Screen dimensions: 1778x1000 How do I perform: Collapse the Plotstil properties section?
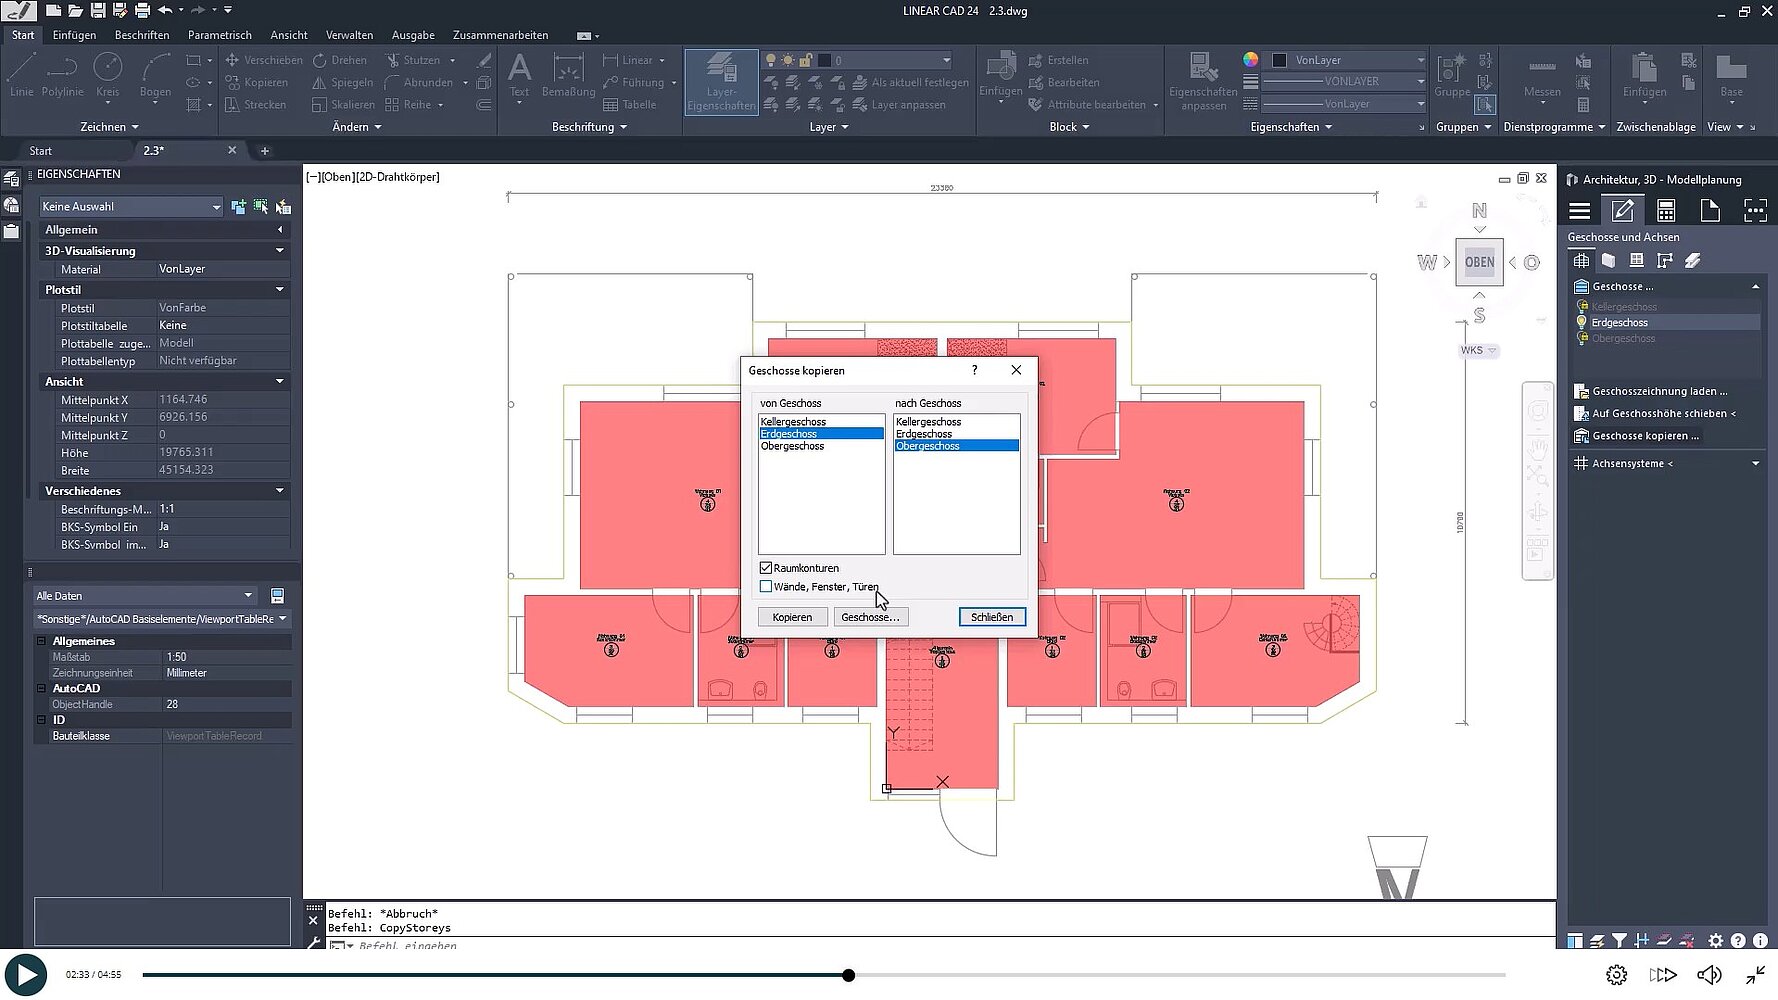[x=280, y=290]
